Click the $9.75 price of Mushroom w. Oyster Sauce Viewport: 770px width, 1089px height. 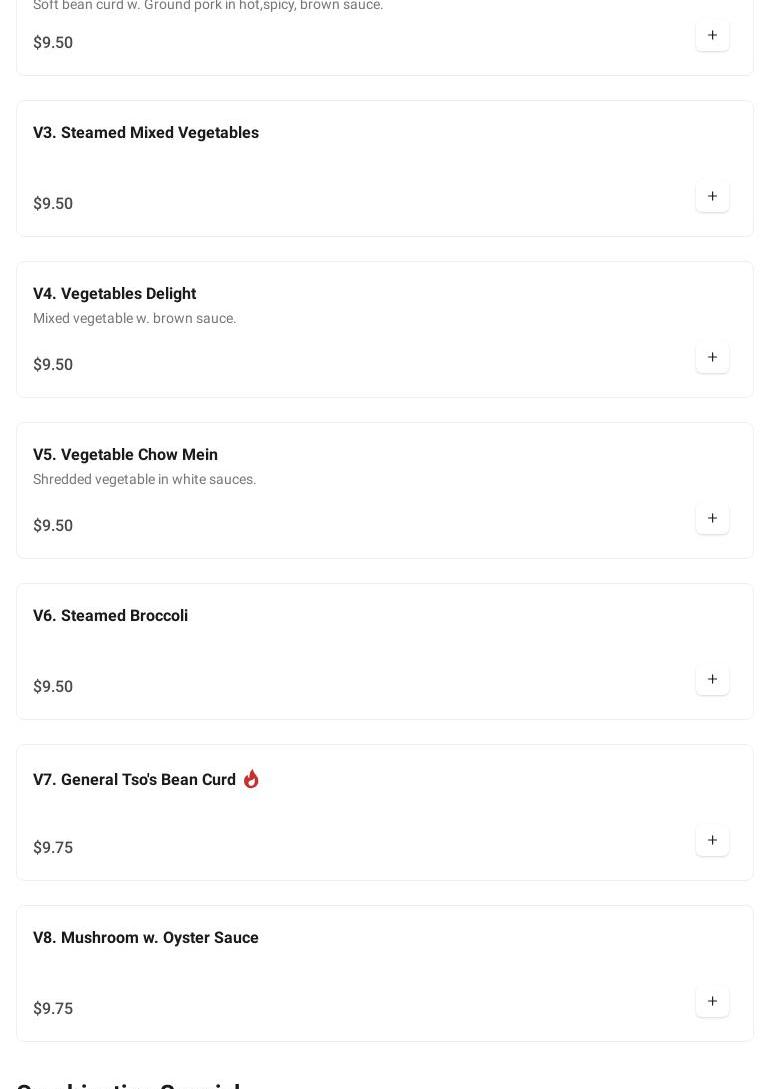[53, 1009]
